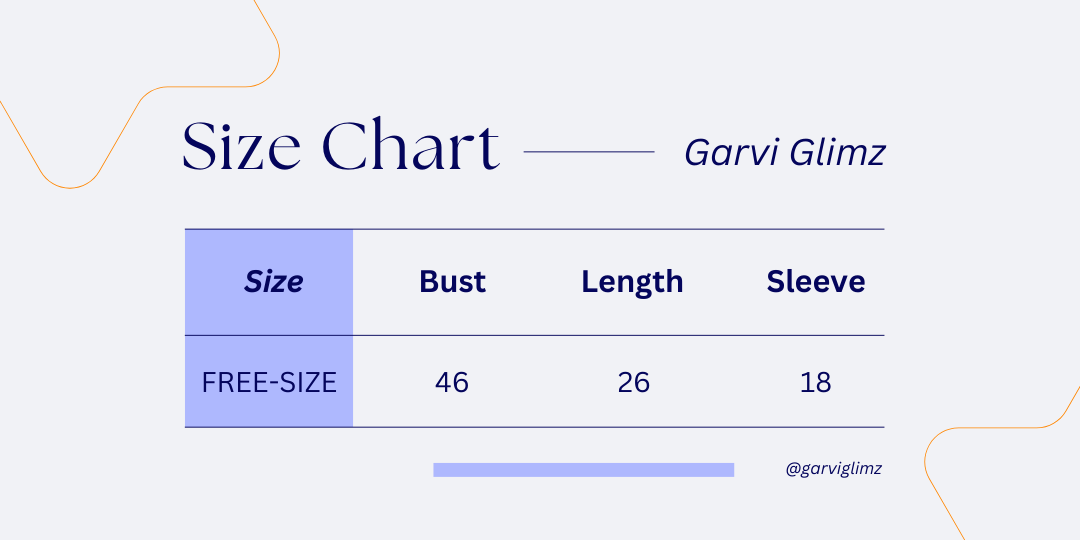
Task: Click the word "Size" in the large heading
Action: coord(241,147)
